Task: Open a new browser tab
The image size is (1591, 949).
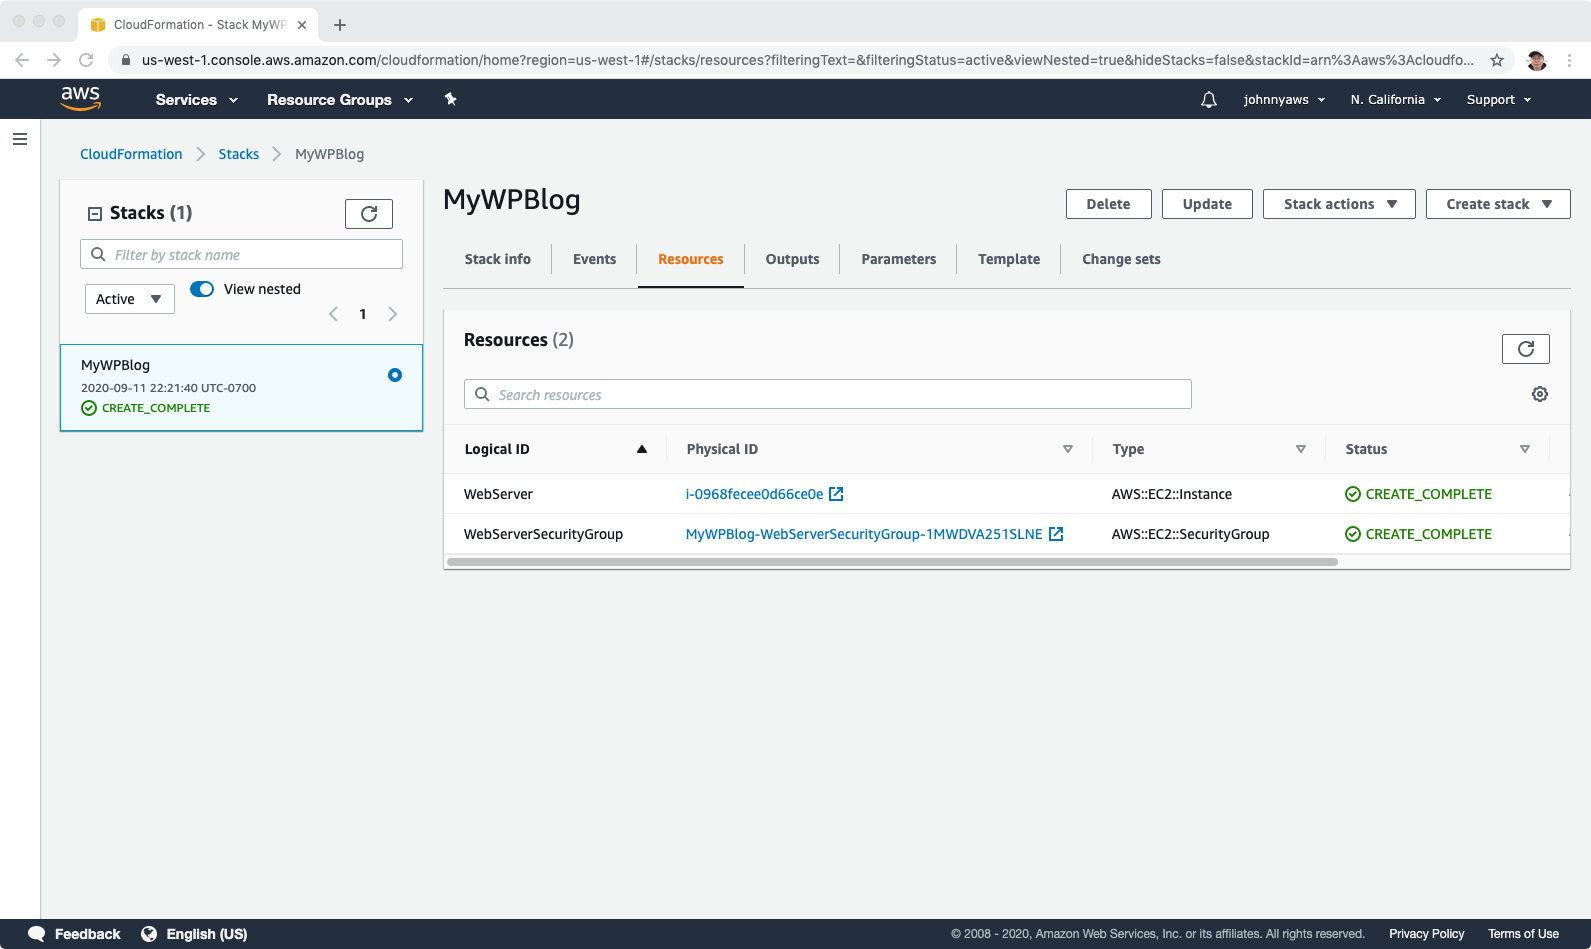Action: coord(340,25)
